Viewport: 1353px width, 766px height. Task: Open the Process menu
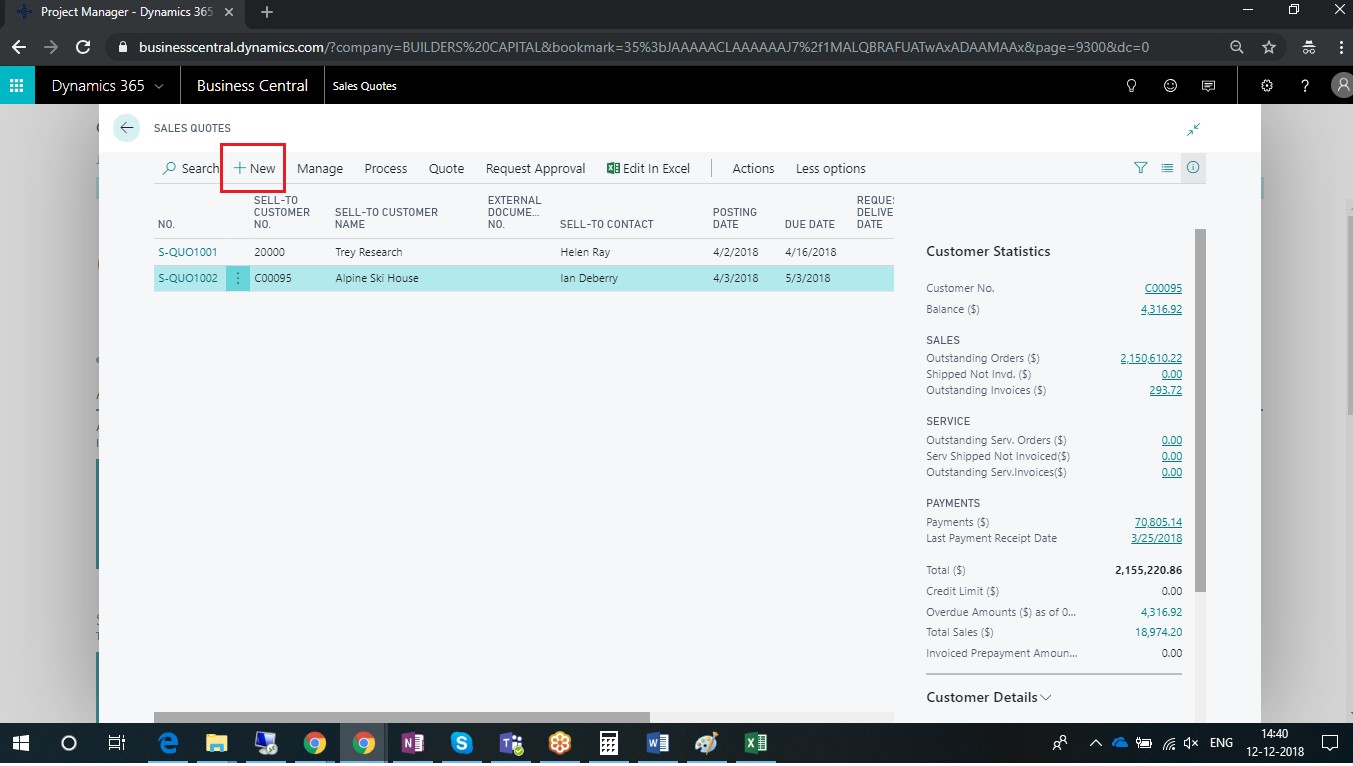tap(386, 168)
